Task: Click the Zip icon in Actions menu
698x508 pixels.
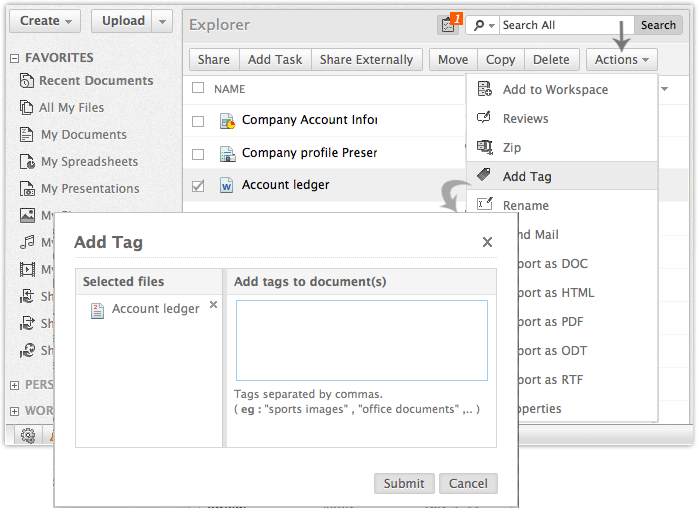Action: coord(485,147)
